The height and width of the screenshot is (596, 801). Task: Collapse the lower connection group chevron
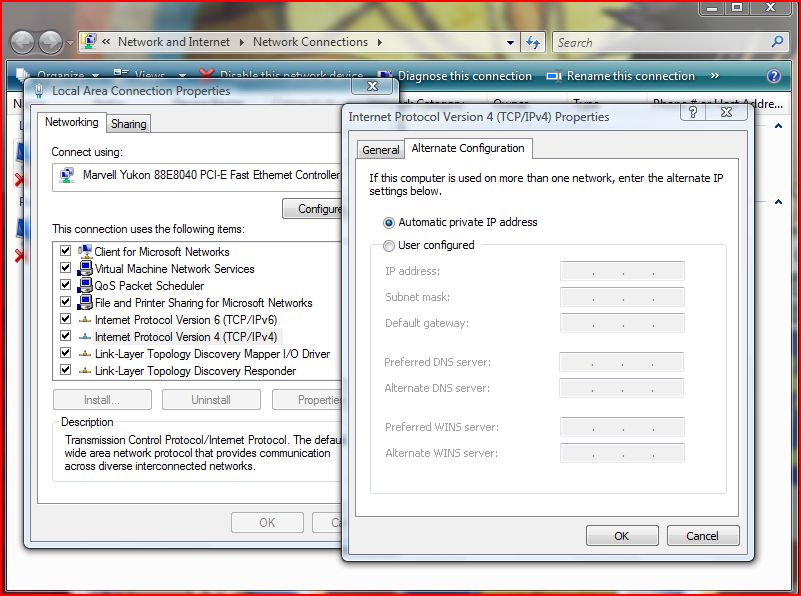click(x=778, y=202)
